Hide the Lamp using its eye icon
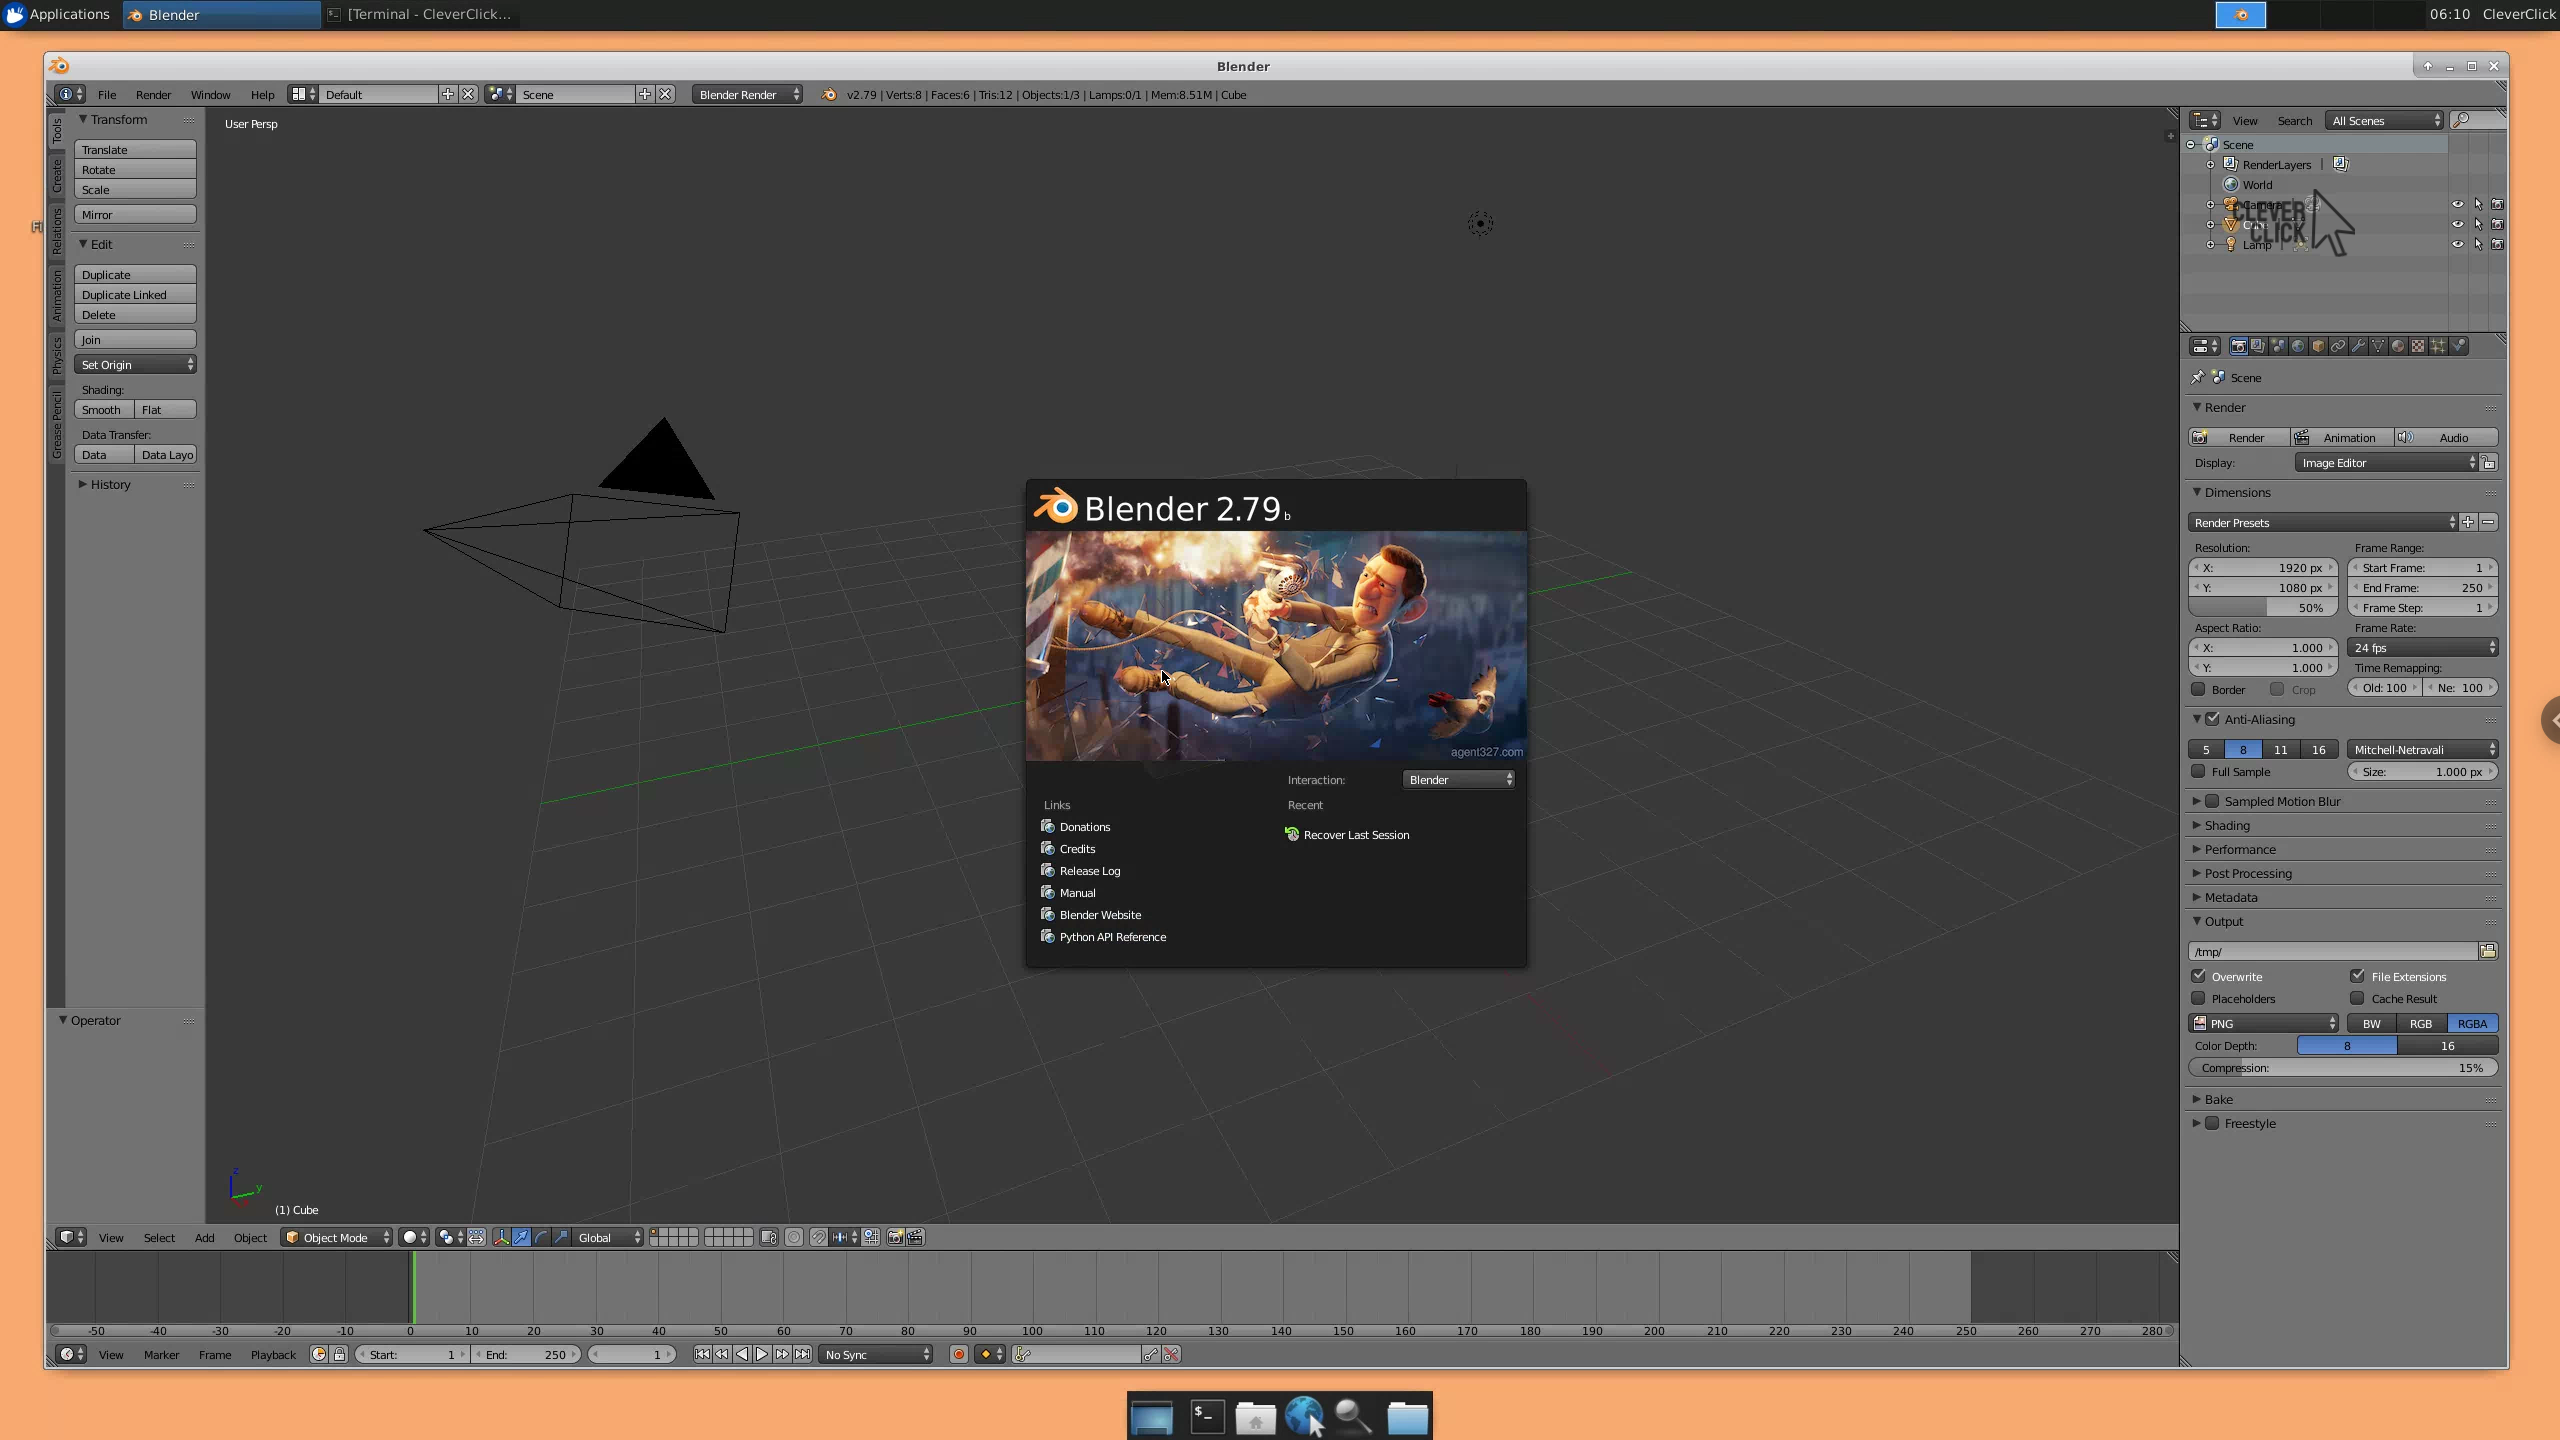The width and height of the screenshot is (2560, 1440). [x=2457, y=244]
